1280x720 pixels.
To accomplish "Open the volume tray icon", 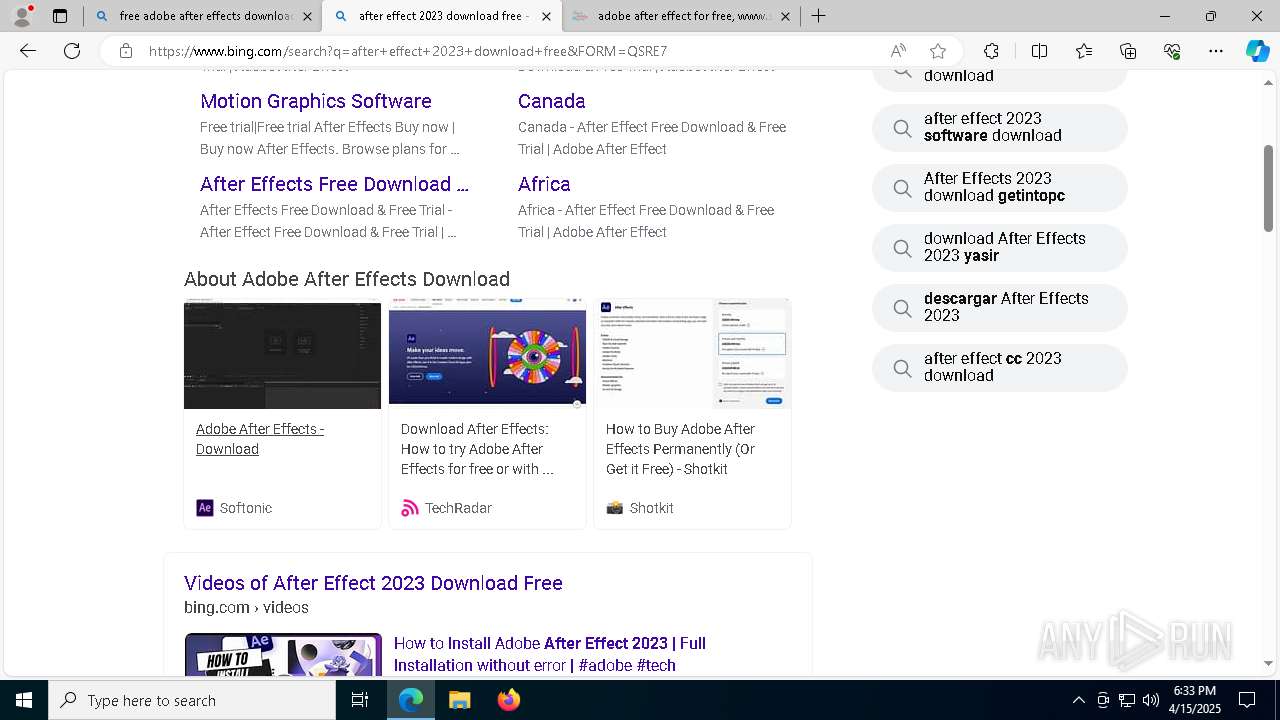I will pyautogui.click(x=1151, y=700).
